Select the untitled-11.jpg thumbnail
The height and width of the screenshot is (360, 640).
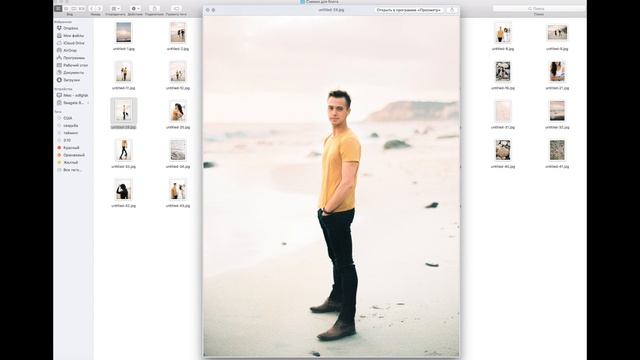[x=124, y=71]
